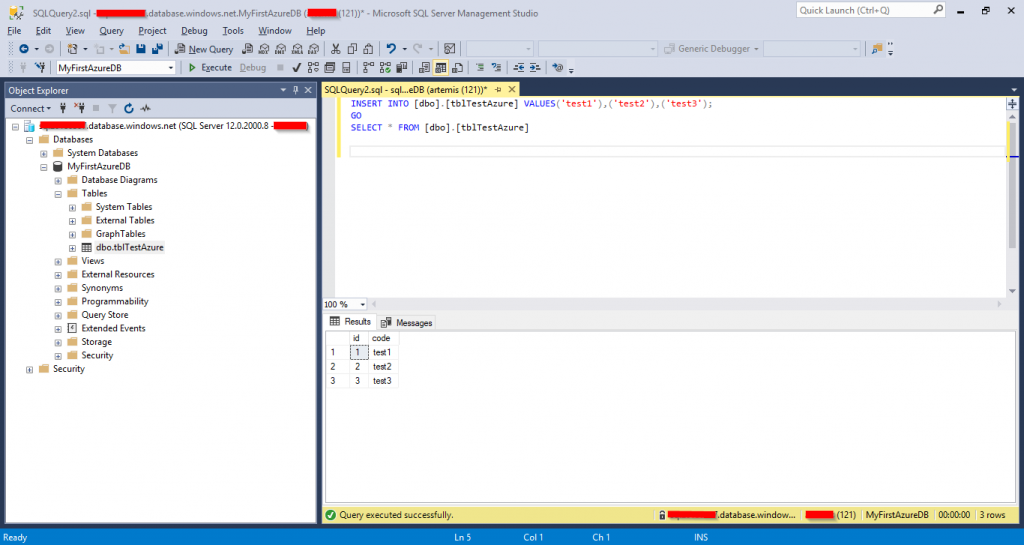Undo the last action
Image resolution: width=1024 pixels, height=545 pixels.
[x=391, y=49]
